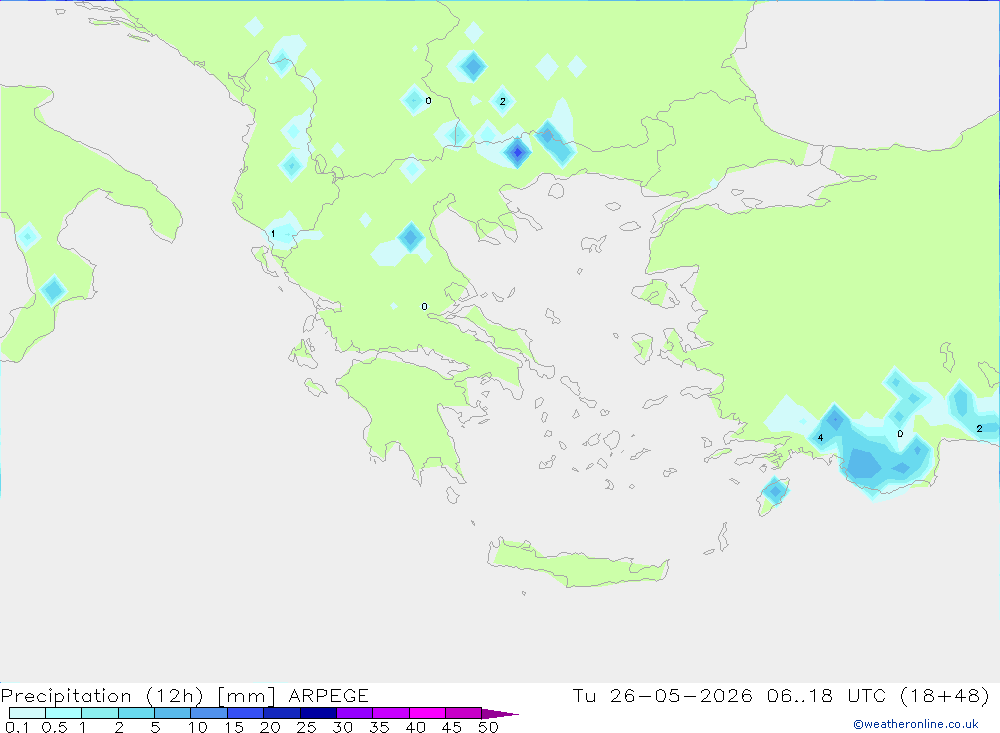Click the legend label '25'
The image size is (1000, 733).
click(306, 727)
